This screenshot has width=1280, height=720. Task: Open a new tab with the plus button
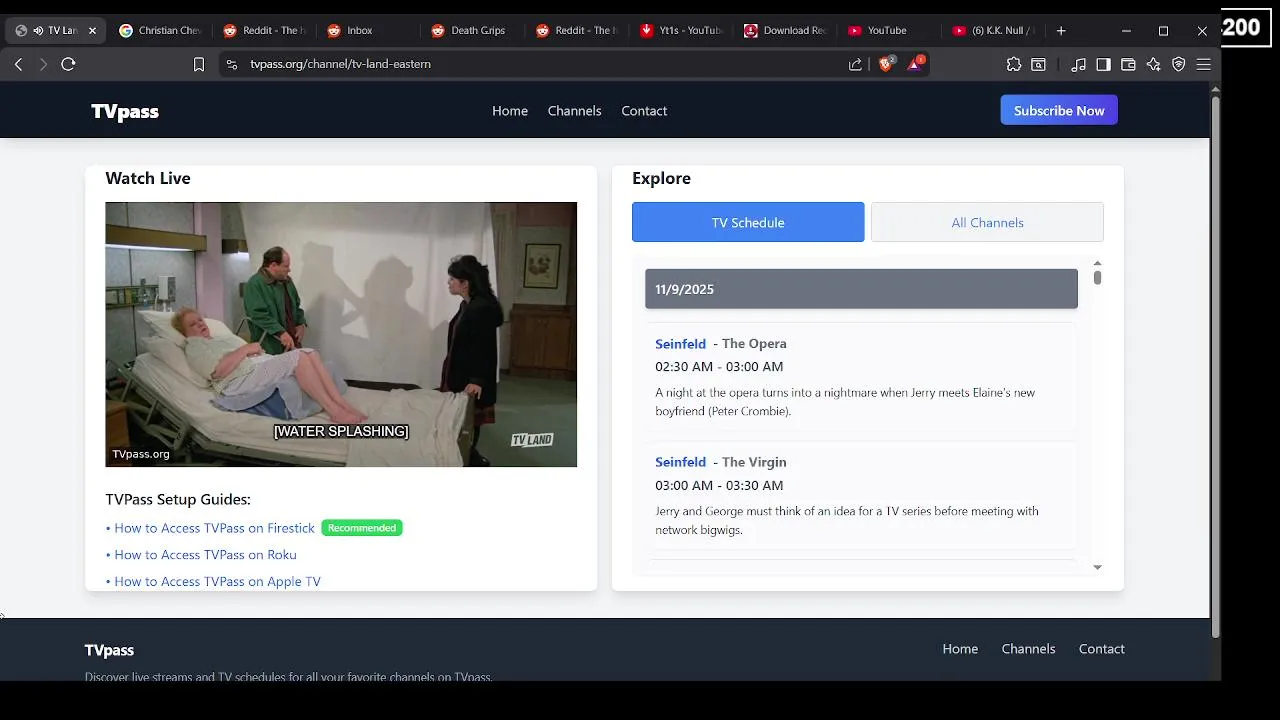click(x=1061, y=30)
